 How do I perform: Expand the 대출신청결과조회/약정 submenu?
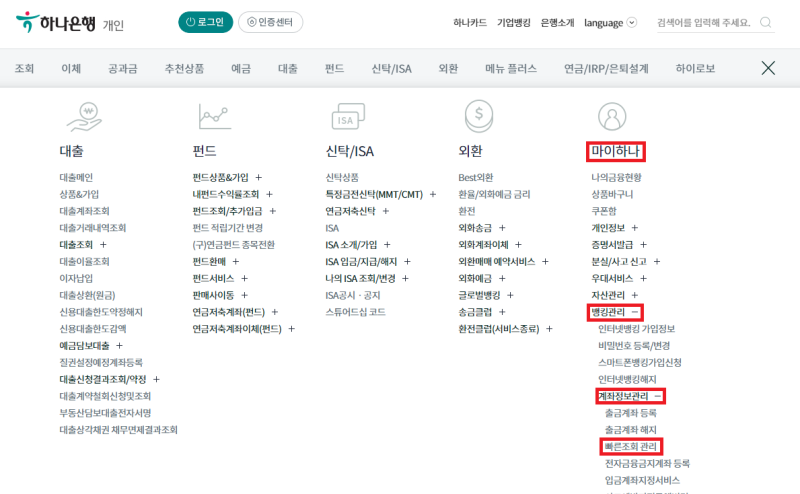(156, 379)
